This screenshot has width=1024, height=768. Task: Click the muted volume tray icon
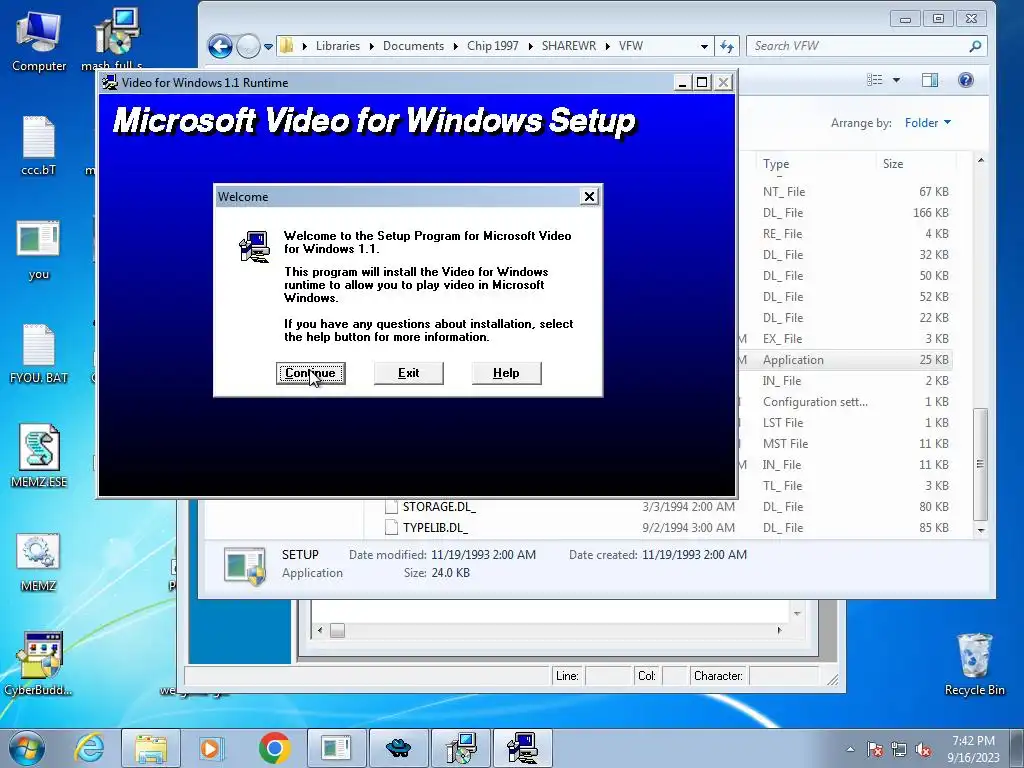pyautogui.click(x=923, y=749)
